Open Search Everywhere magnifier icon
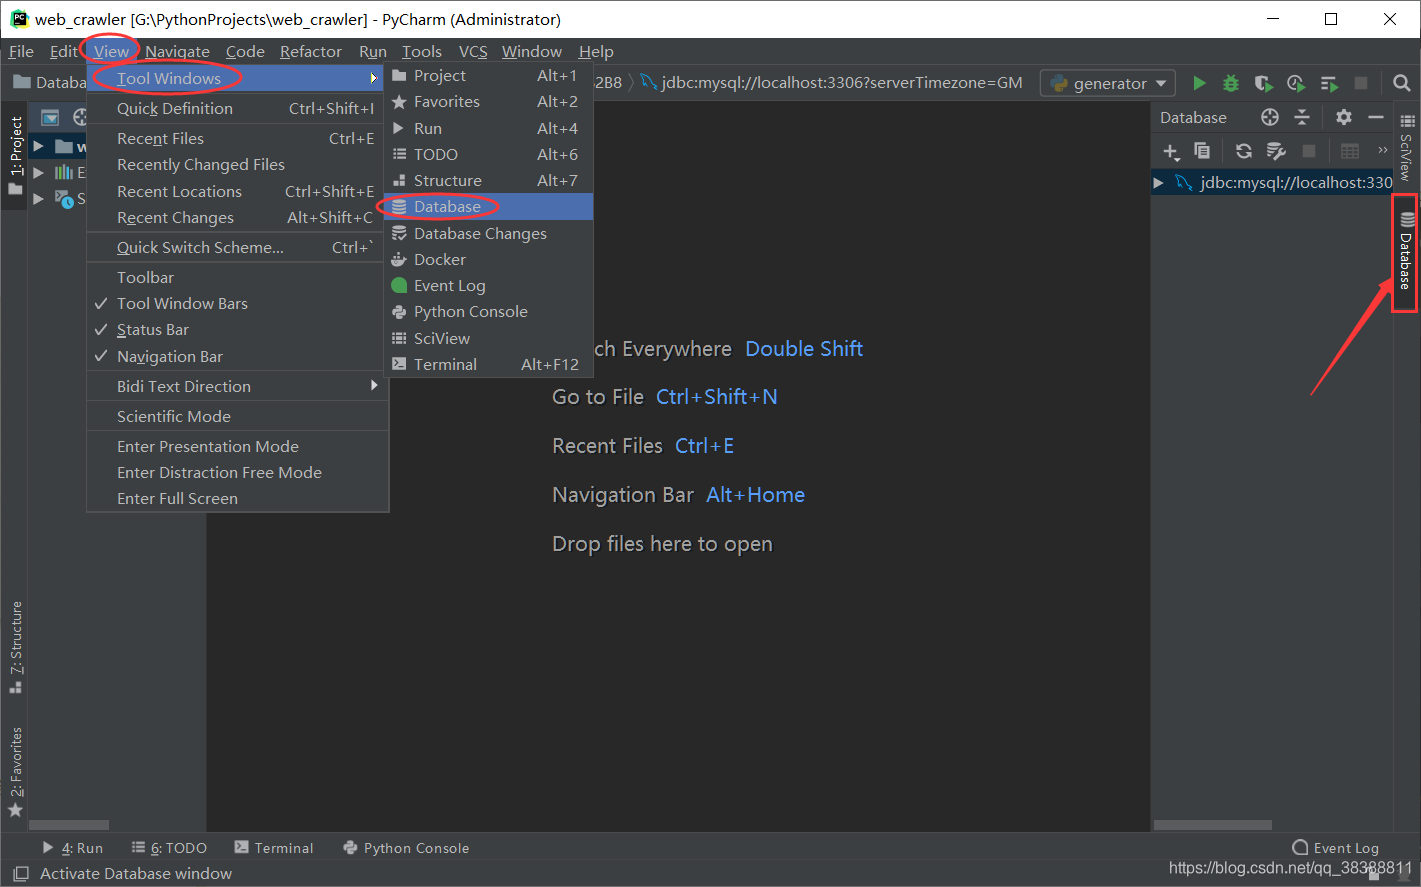Viewport: 1421px width, 887px height. [1402, 83]
